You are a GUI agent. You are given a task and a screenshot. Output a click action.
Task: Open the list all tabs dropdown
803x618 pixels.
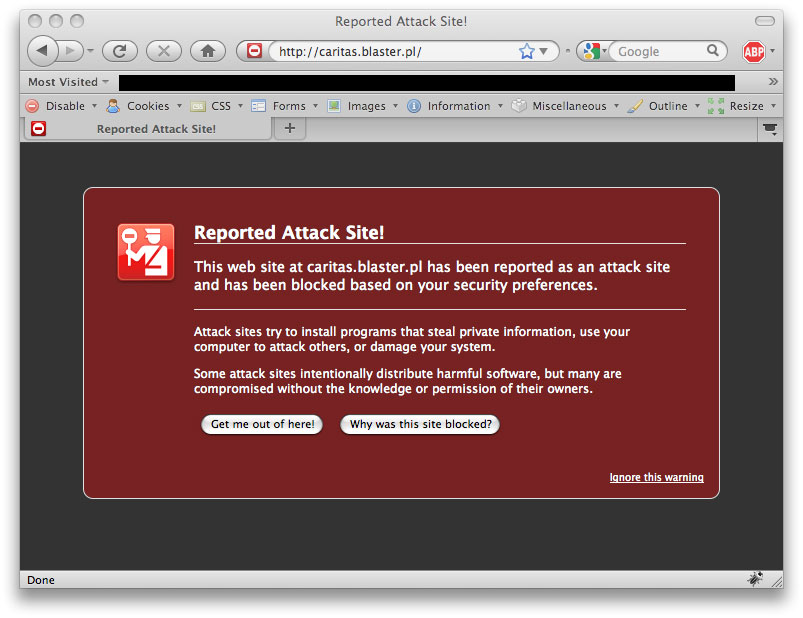click(770, 128)
